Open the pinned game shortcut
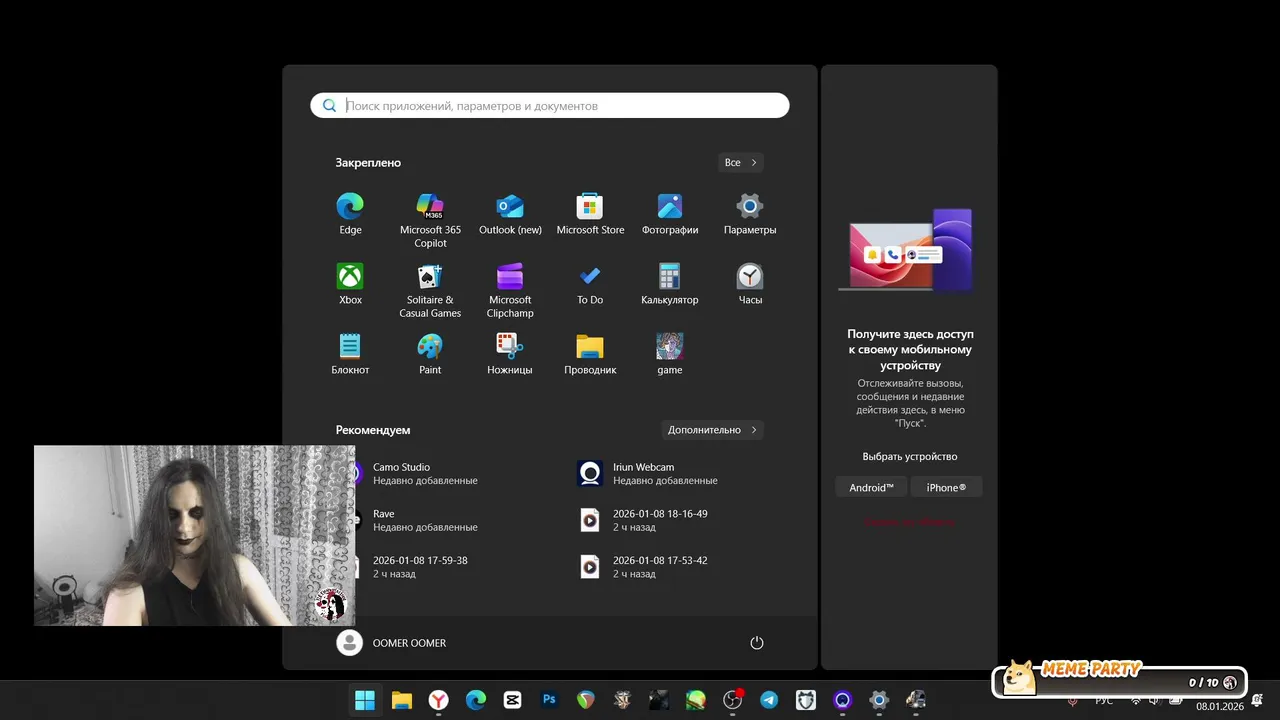Viewport: 1280px width, 720px height. point(670,355)
